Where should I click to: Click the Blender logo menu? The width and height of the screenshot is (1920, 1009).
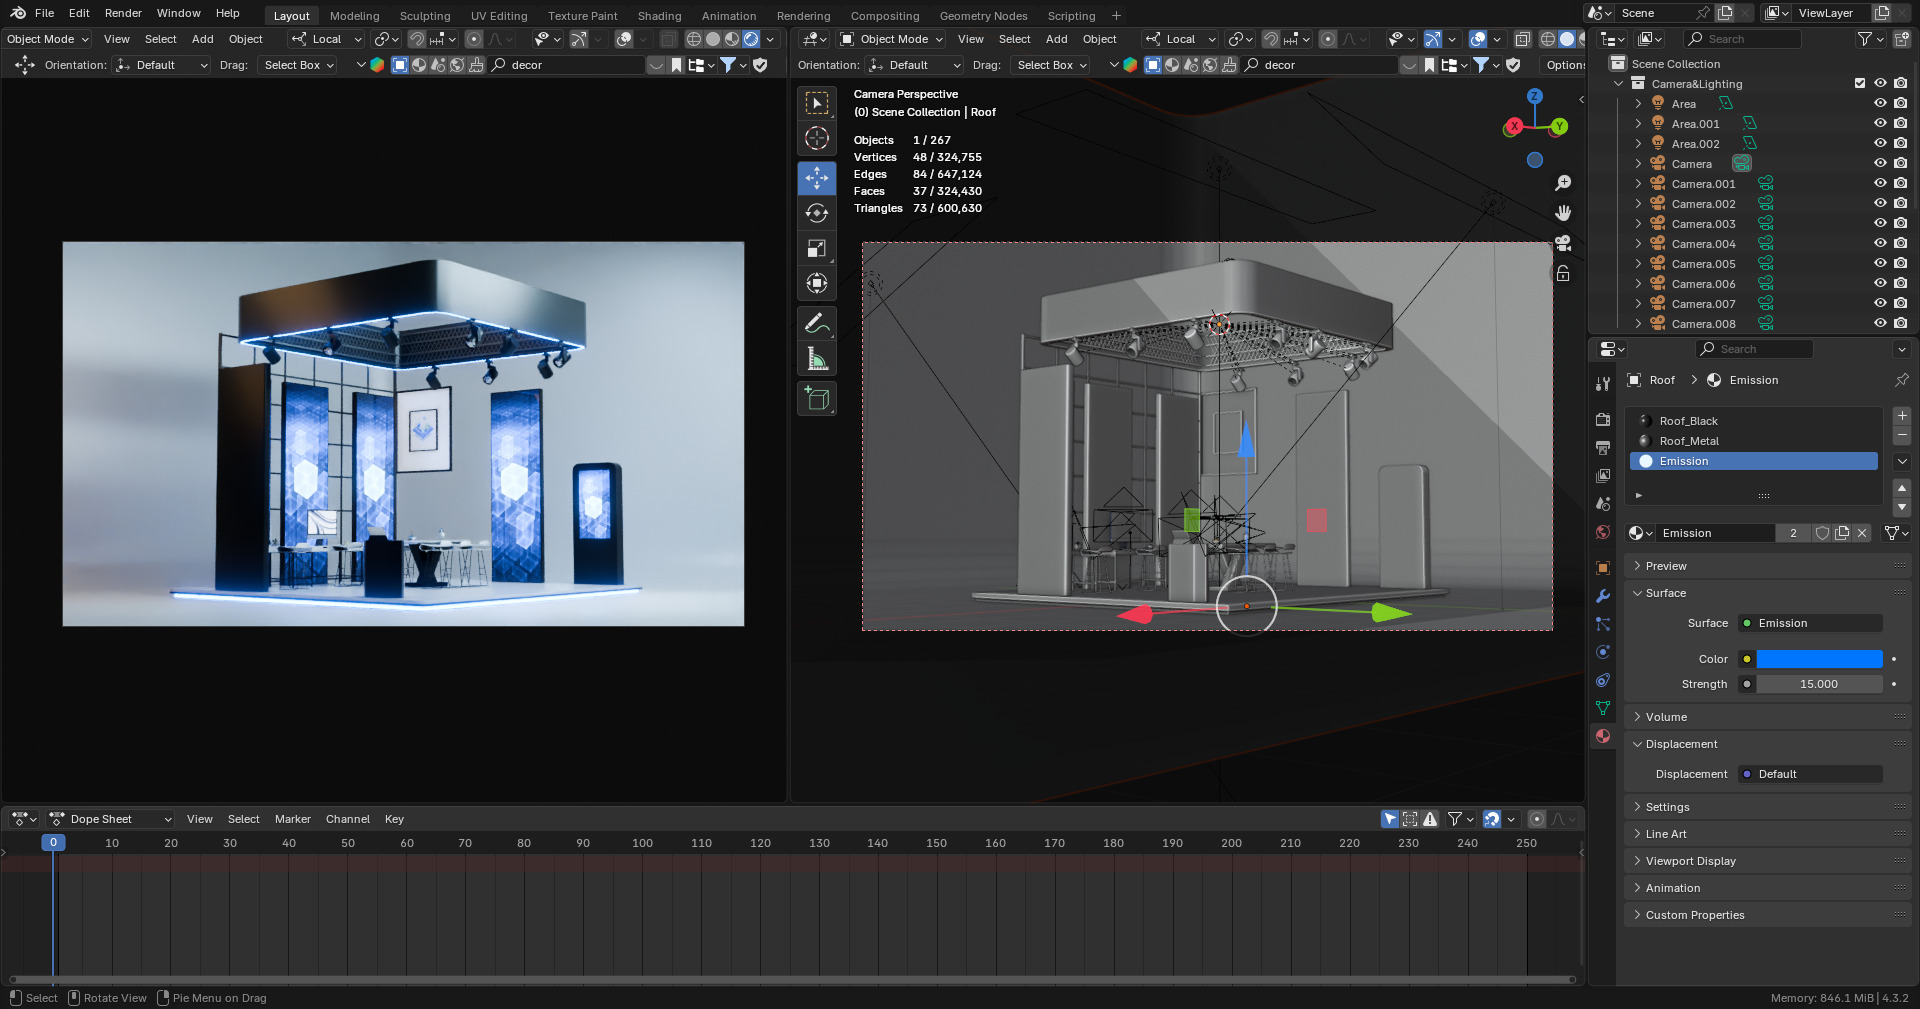[x=18, y=13]
